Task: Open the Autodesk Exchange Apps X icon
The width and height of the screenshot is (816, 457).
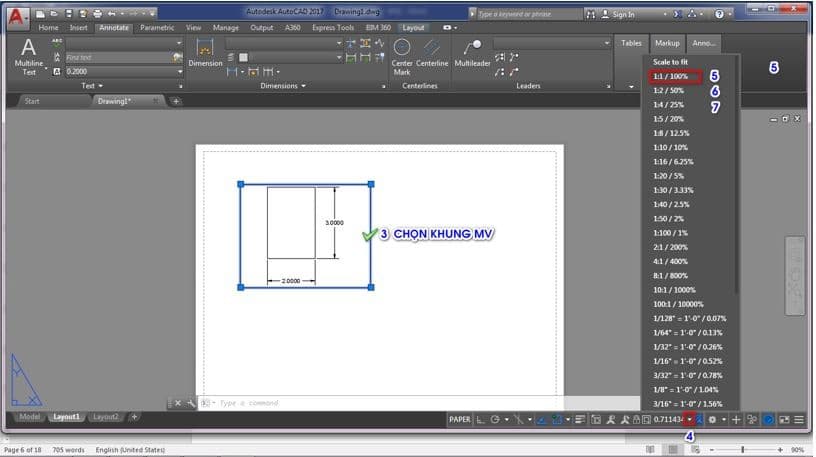Action: click(x=678, y=14)
